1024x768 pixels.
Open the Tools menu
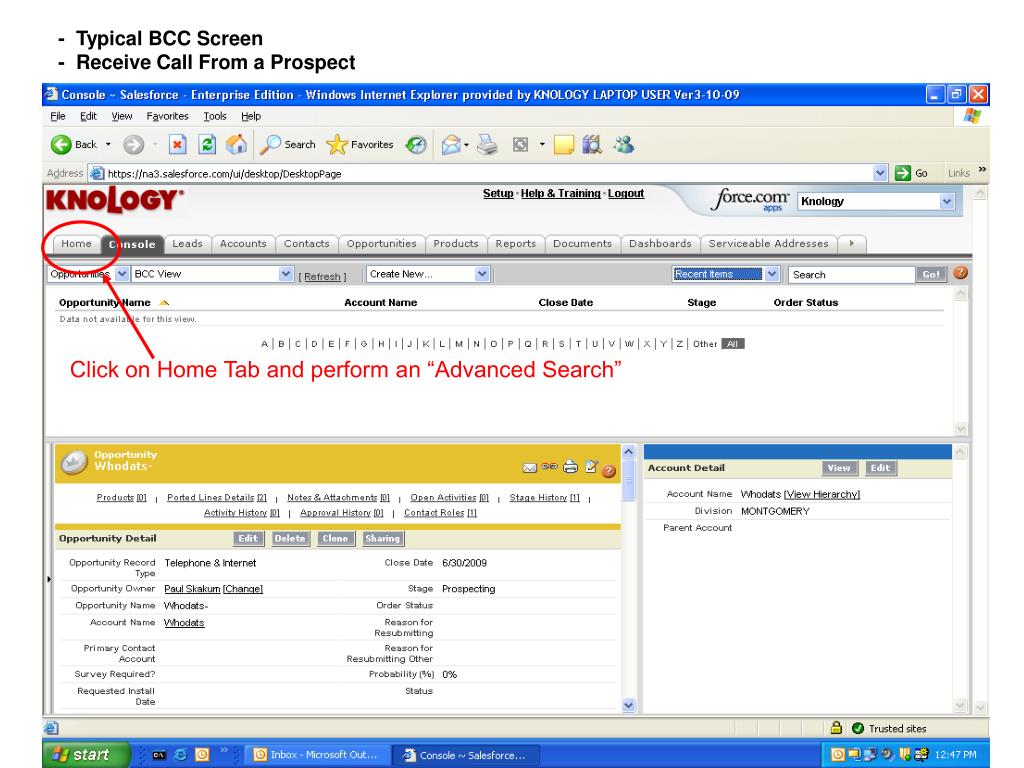point(215,116)
